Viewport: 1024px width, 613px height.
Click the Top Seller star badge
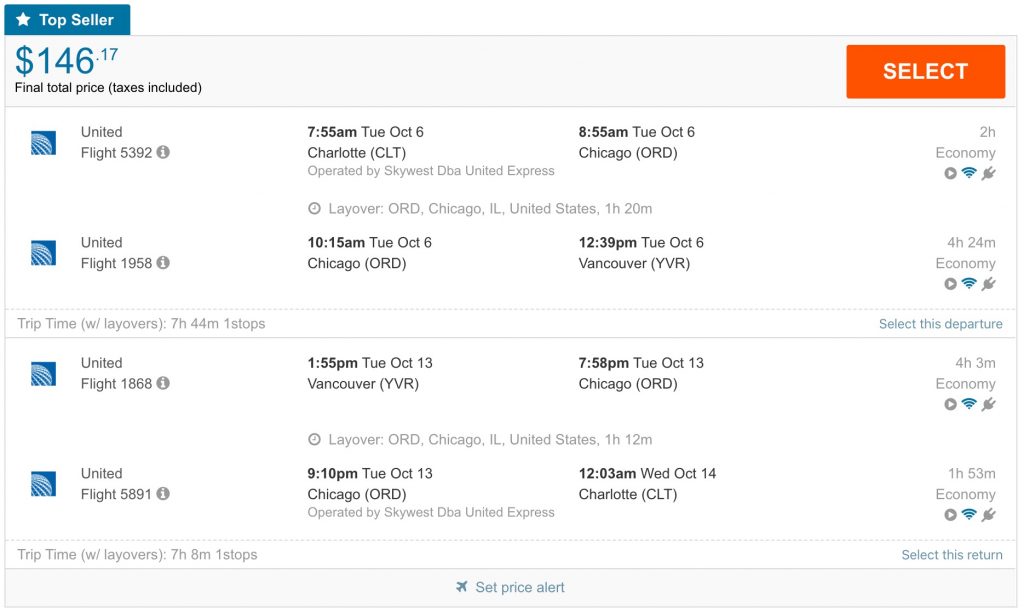(x=67, y=20)
